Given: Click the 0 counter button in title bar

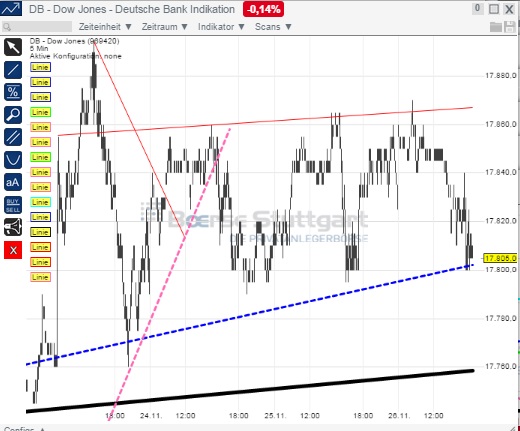Looking at the screenshot, I should [x=477, y=8].
